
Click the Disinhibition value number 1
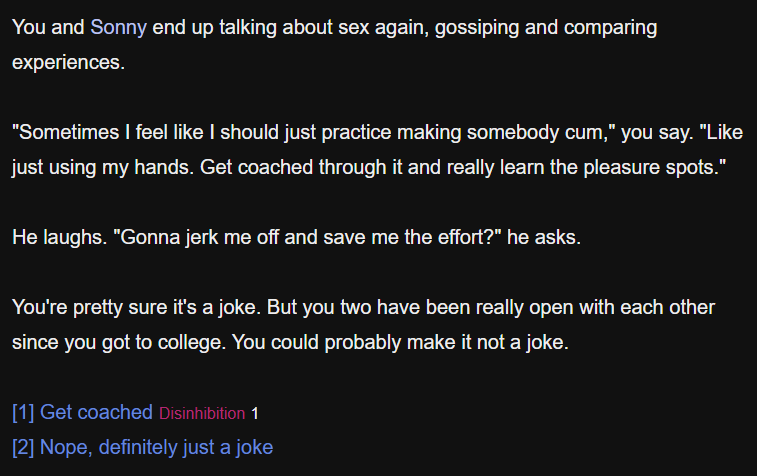click(x=254, y=414)
